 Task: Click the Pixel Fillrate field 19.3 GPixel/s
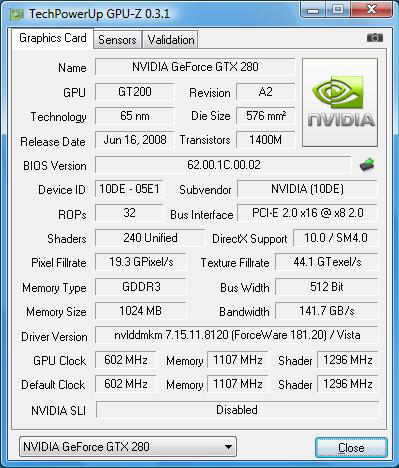coord(141,262)
